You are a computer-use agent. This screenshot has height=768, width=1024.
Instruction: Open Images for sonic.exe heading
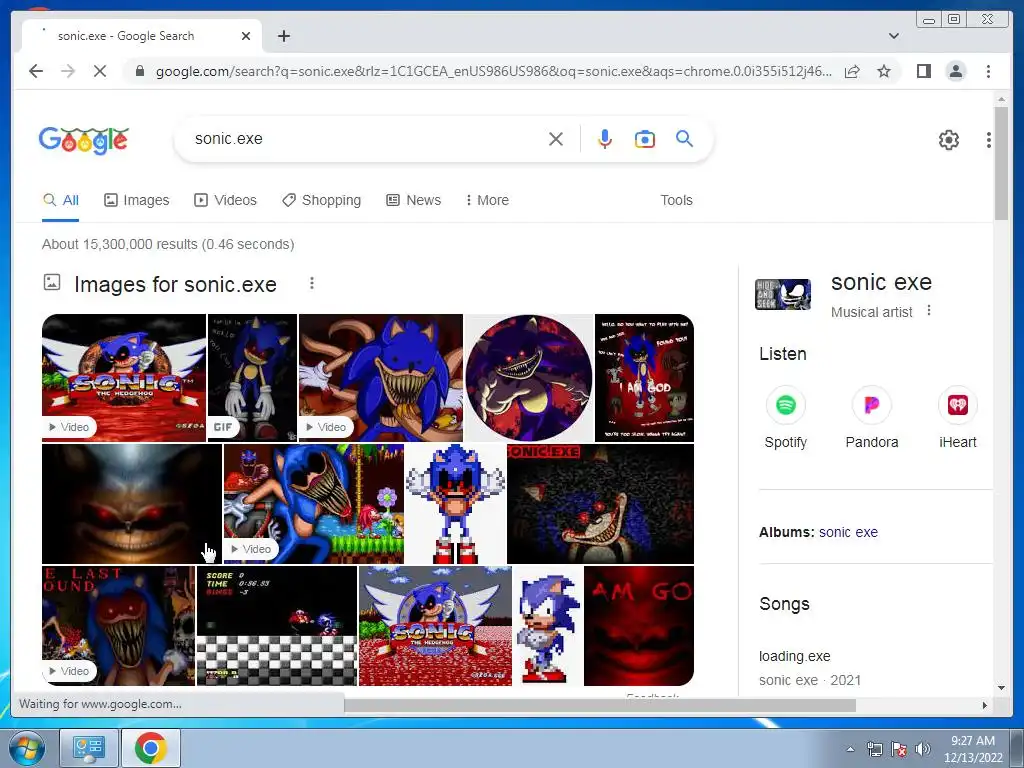pos(175,285)
